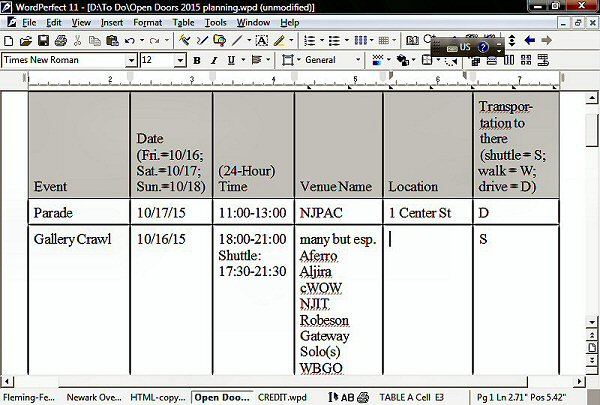Open a file with the folder icon
This screenshot has height=405, width=600.
(x=26, y=41)
